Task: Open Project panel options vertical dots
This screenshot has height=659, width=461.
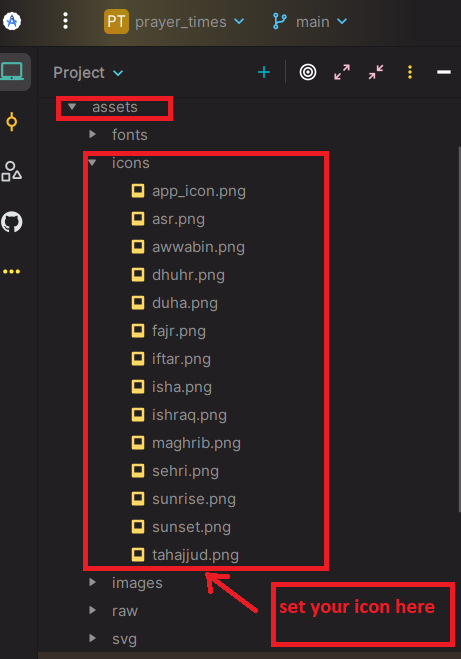Action: (x=410, y=72)
